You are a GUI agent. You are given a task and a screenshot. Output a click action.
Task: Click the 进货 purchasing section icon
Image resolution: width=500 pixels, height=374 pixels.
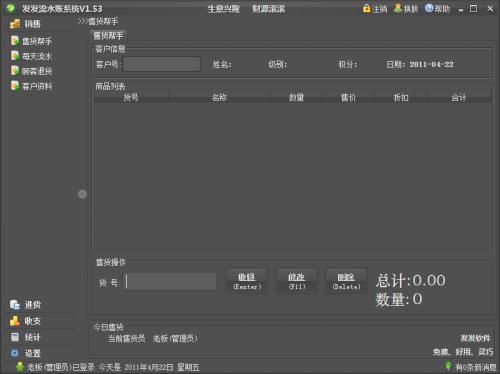(x=15, y=304)
